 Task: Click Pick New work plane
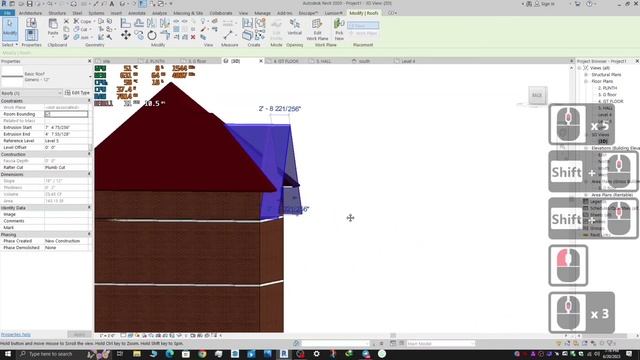(x=339, y=29)
